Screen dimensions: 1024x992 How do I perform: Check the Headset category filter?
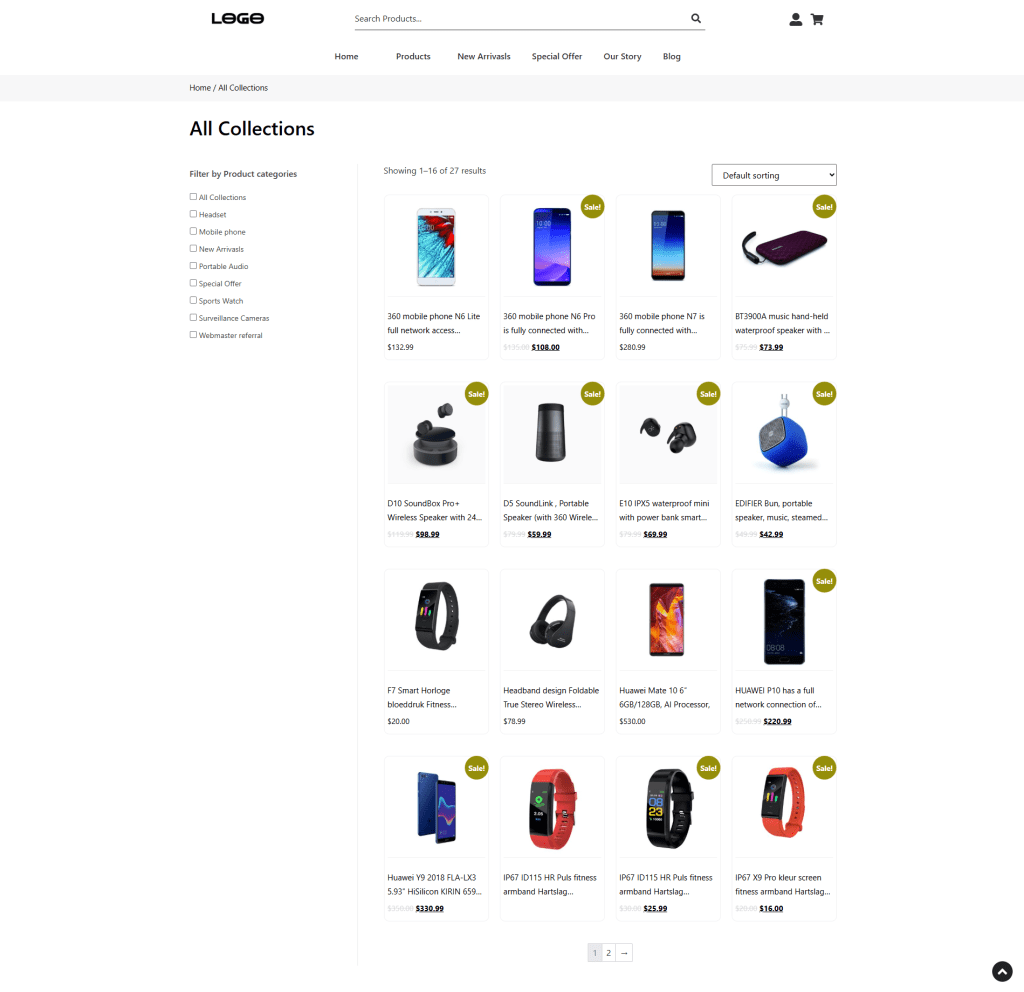pos(193,214)
